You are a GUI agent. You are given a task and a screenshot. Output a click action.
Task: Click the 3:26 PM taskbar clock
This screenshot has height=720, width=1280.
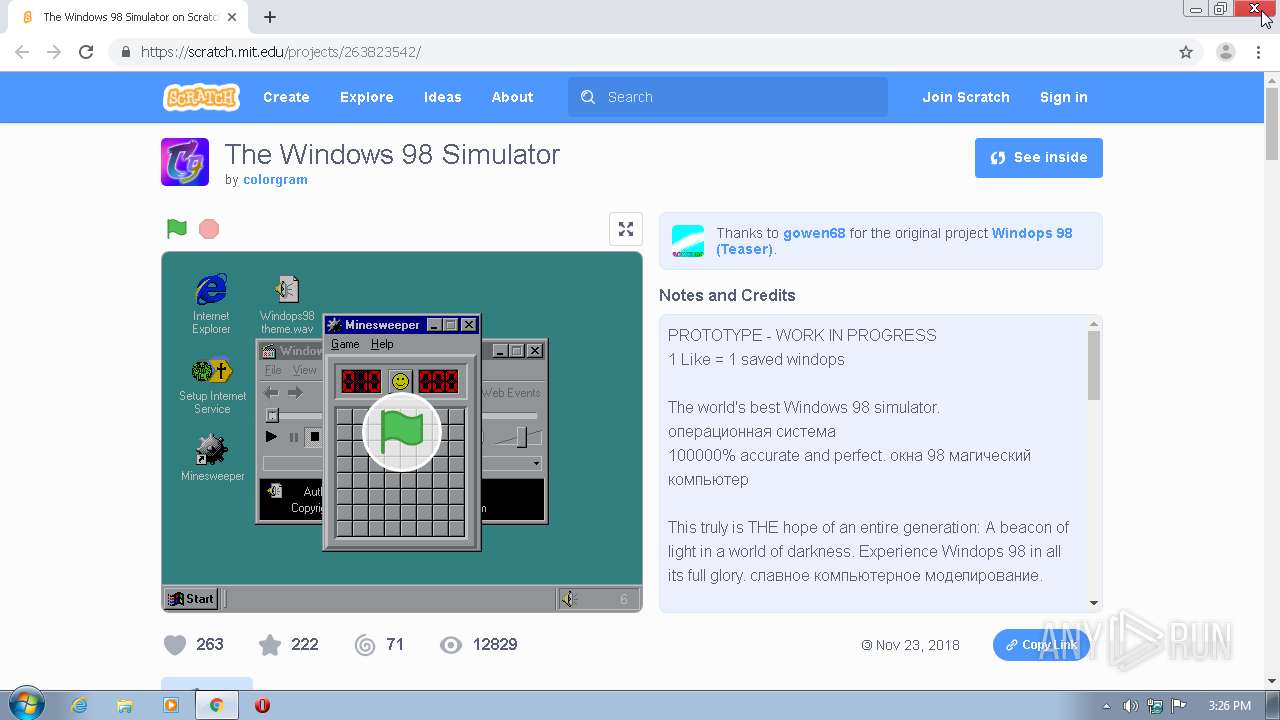tap(1229, 706)
